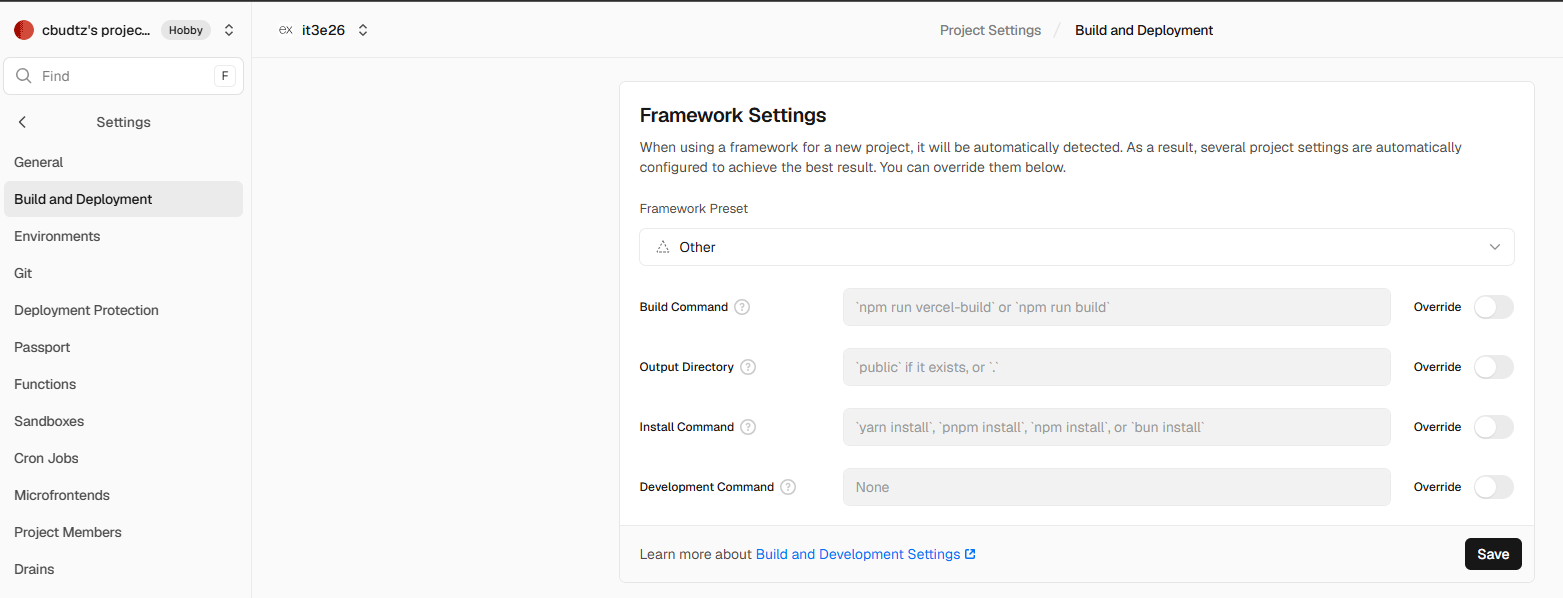The width and height of the screenshot is (1563, 598).
Task: Open General settings section
Action: coord(124,162)
